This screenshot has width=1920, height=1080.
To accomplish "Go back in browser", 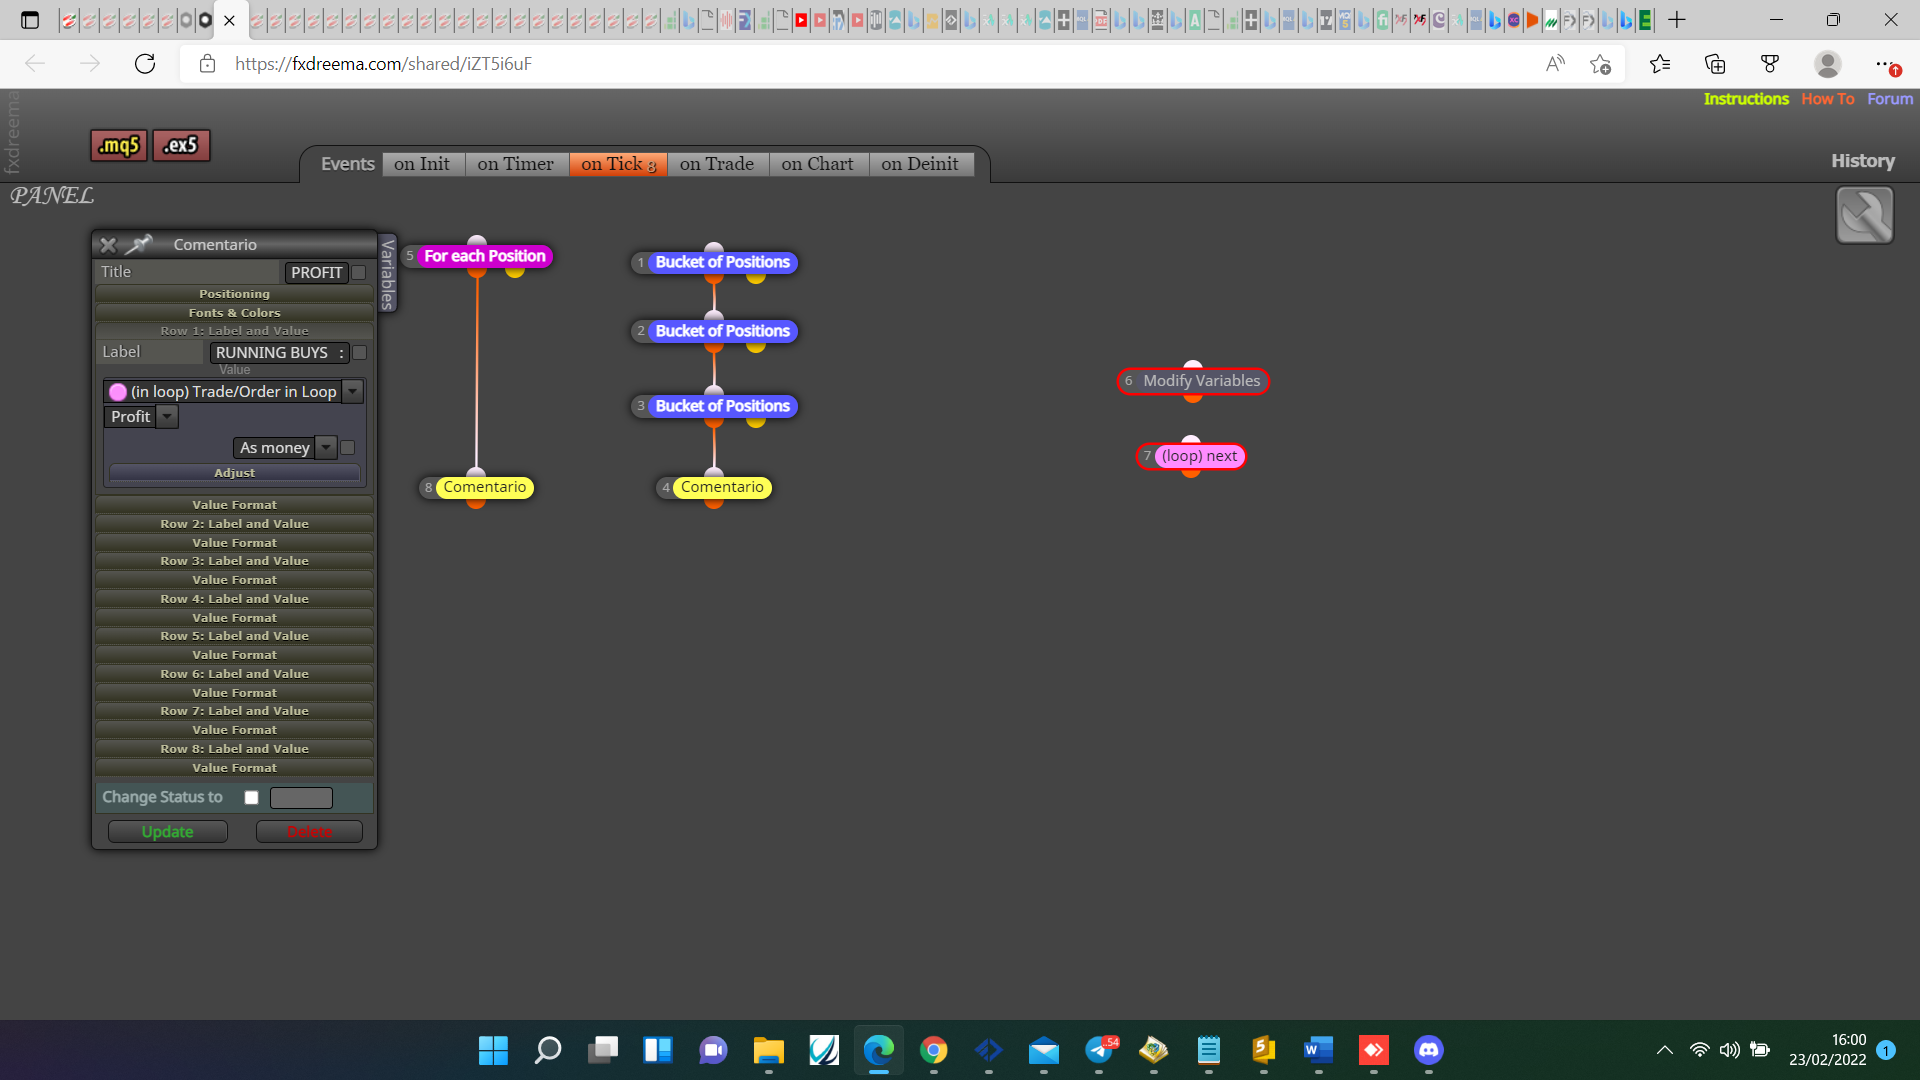I will pyautogui.click(x=35, y=64).
